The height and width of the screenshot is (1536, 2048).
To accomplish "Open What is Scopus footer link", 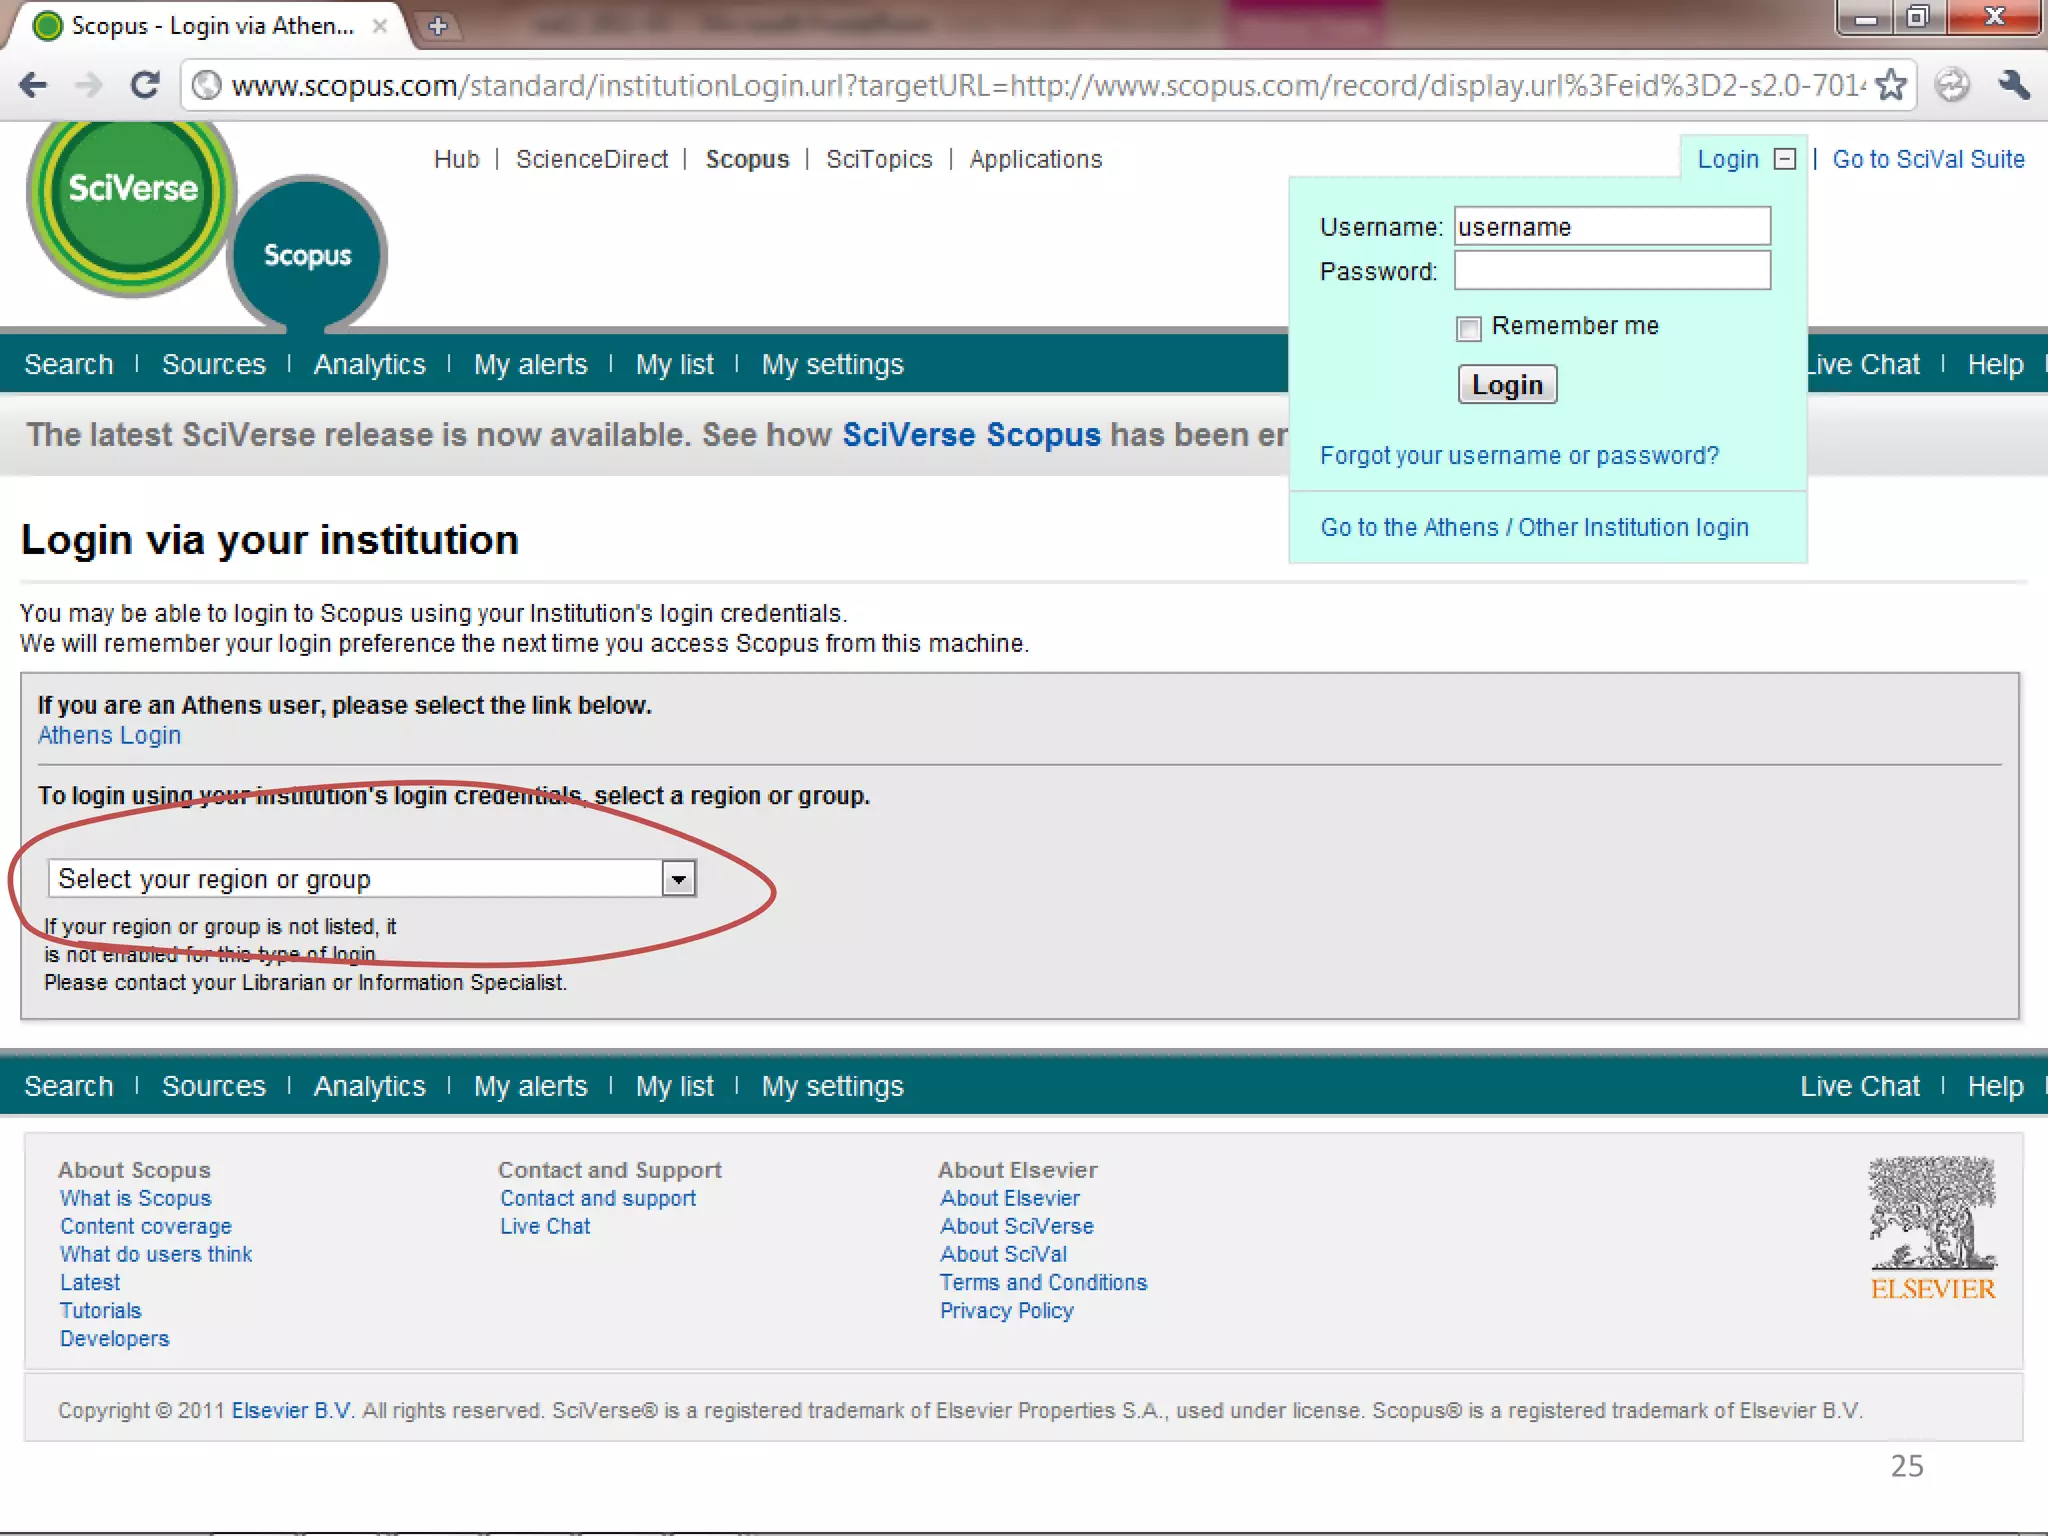I will pyautogui.click(x=135, y=1198).
